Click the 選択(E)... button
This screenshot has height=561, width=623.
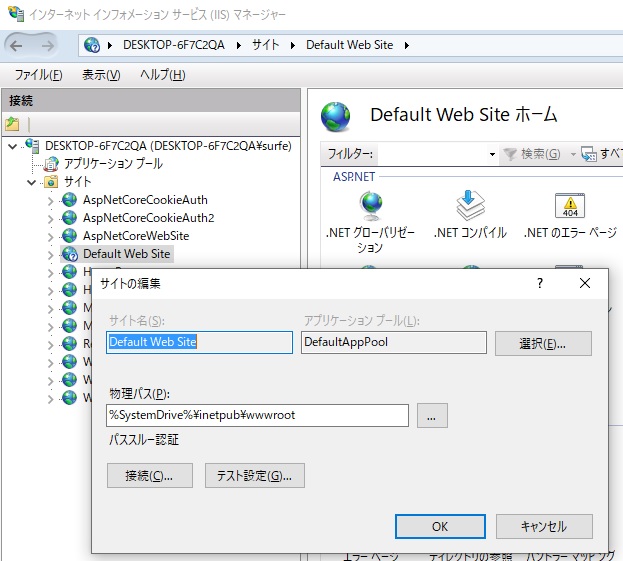(543, 343)
